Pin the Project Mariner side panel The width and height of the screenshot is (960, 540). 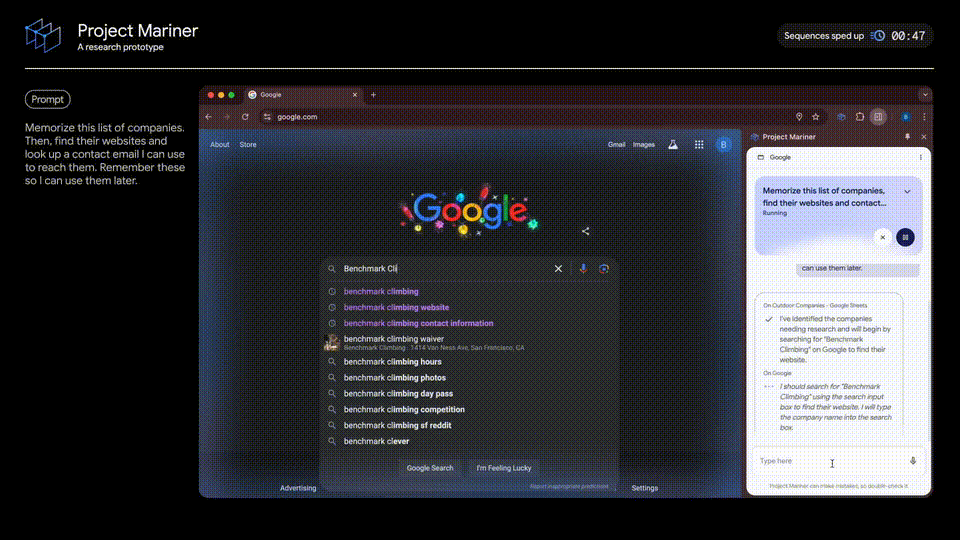[x=907, y=137]
